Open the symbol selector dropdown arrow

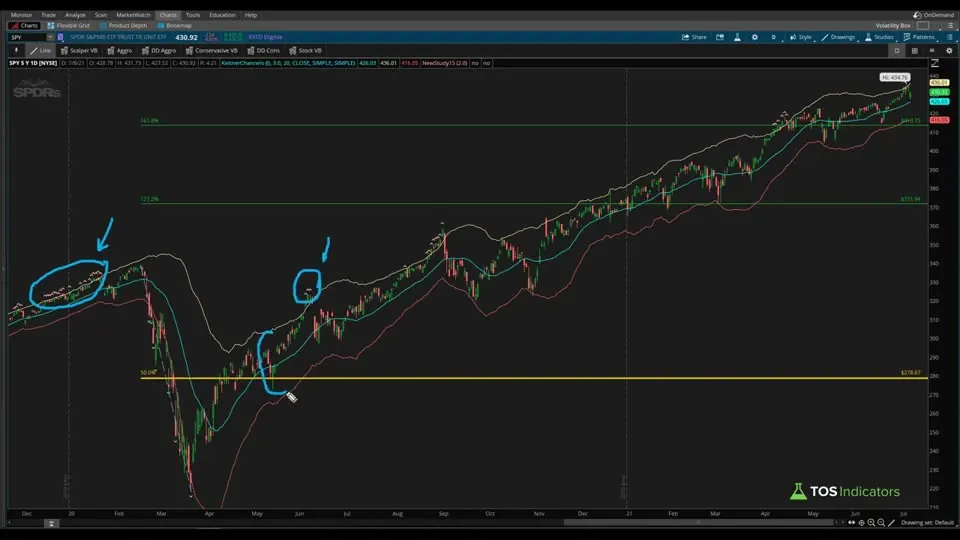click(50, 37)
